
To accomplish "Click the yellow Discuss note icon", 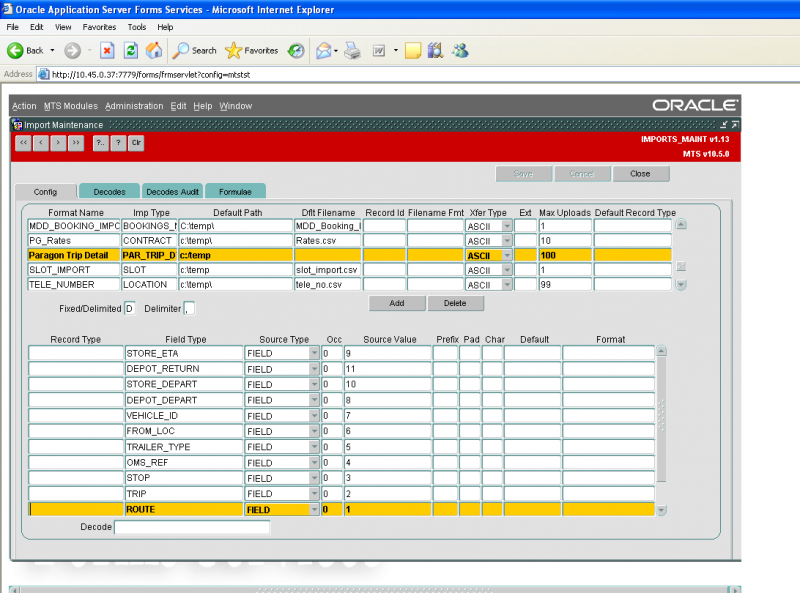I will [413, 51].
